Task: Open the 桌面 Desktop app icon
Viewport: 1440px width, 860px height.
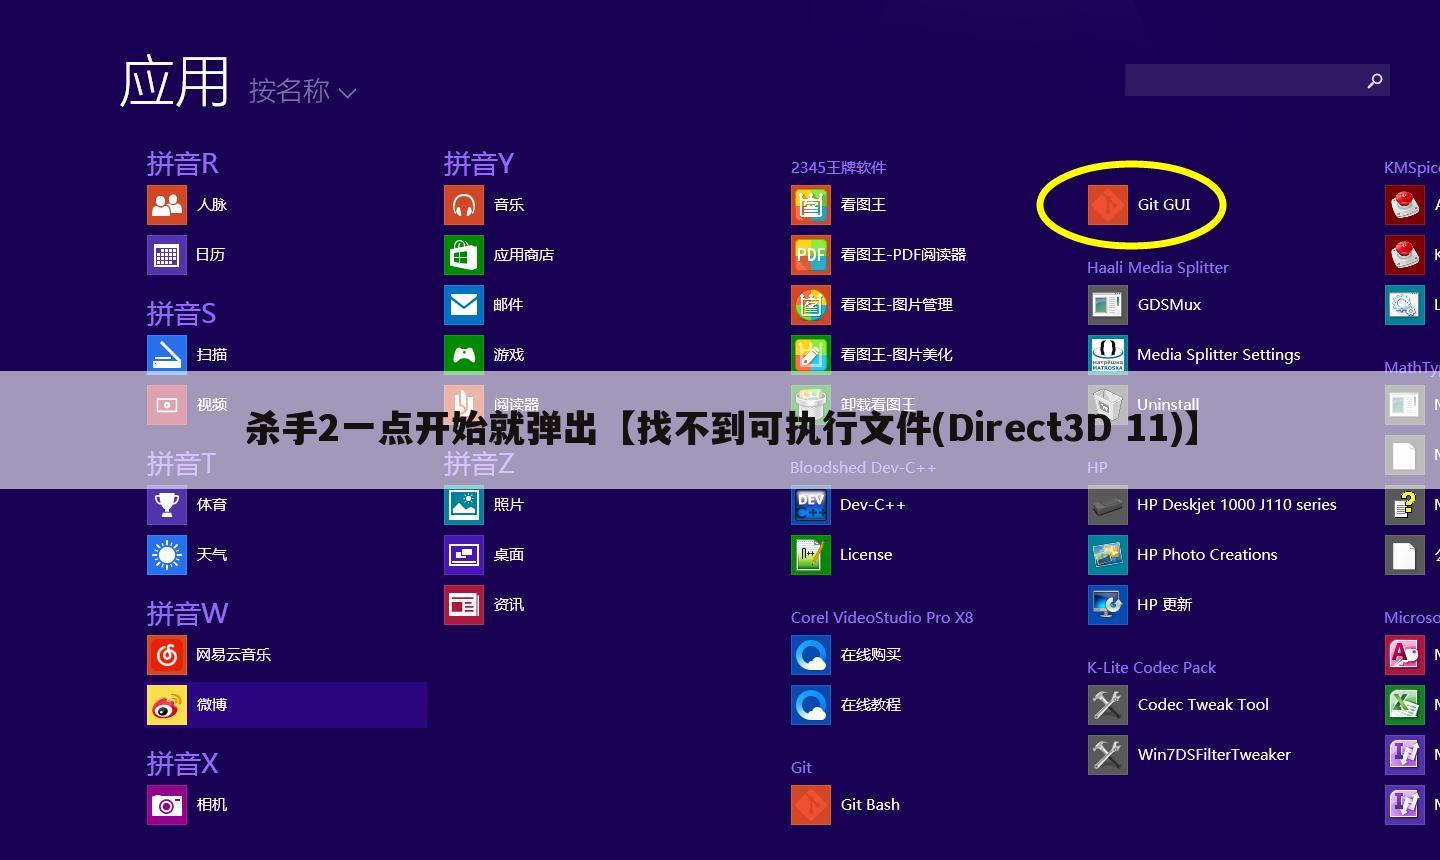Action: point(464,555)
